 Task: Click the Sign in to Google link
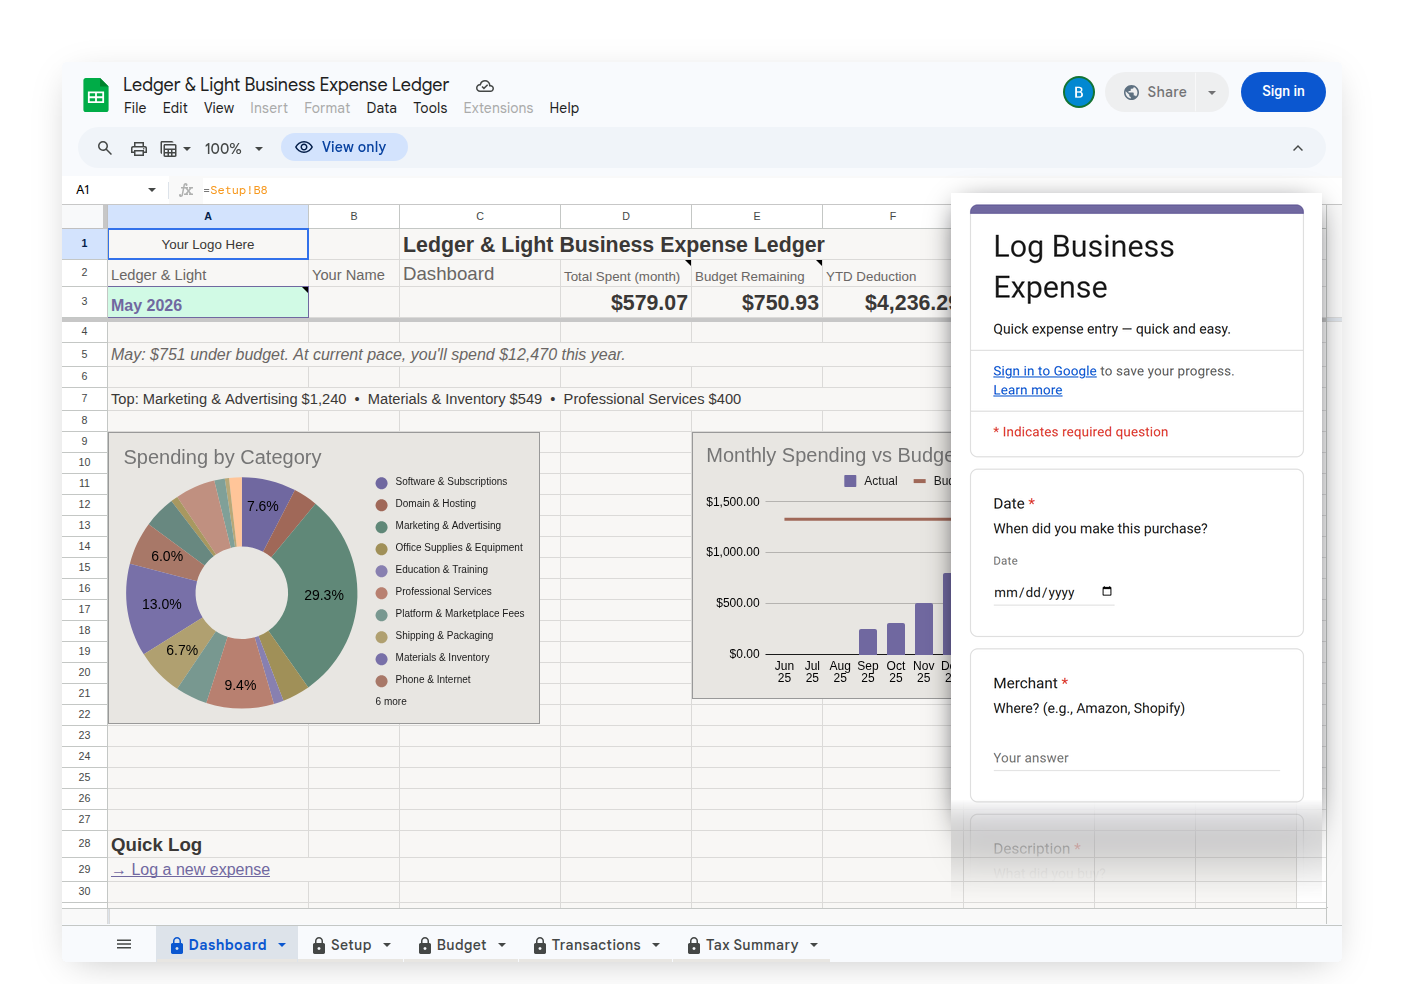(x=1044, y=371)
